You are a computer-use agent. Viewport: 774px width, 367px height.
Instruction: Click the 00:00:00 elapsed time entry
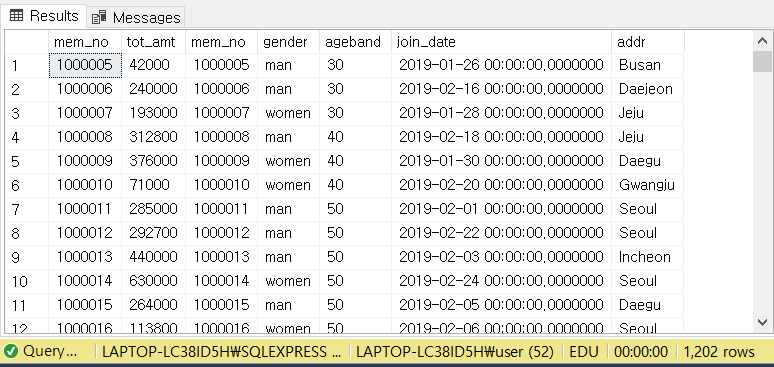641,352
